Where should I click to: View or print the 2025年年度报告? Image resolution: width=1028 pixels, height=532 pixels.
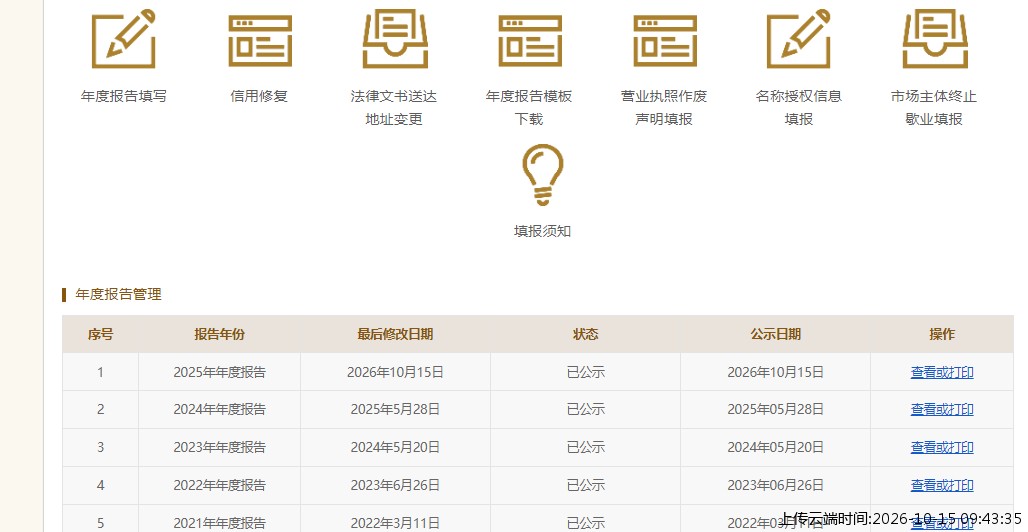coord(941,373)
